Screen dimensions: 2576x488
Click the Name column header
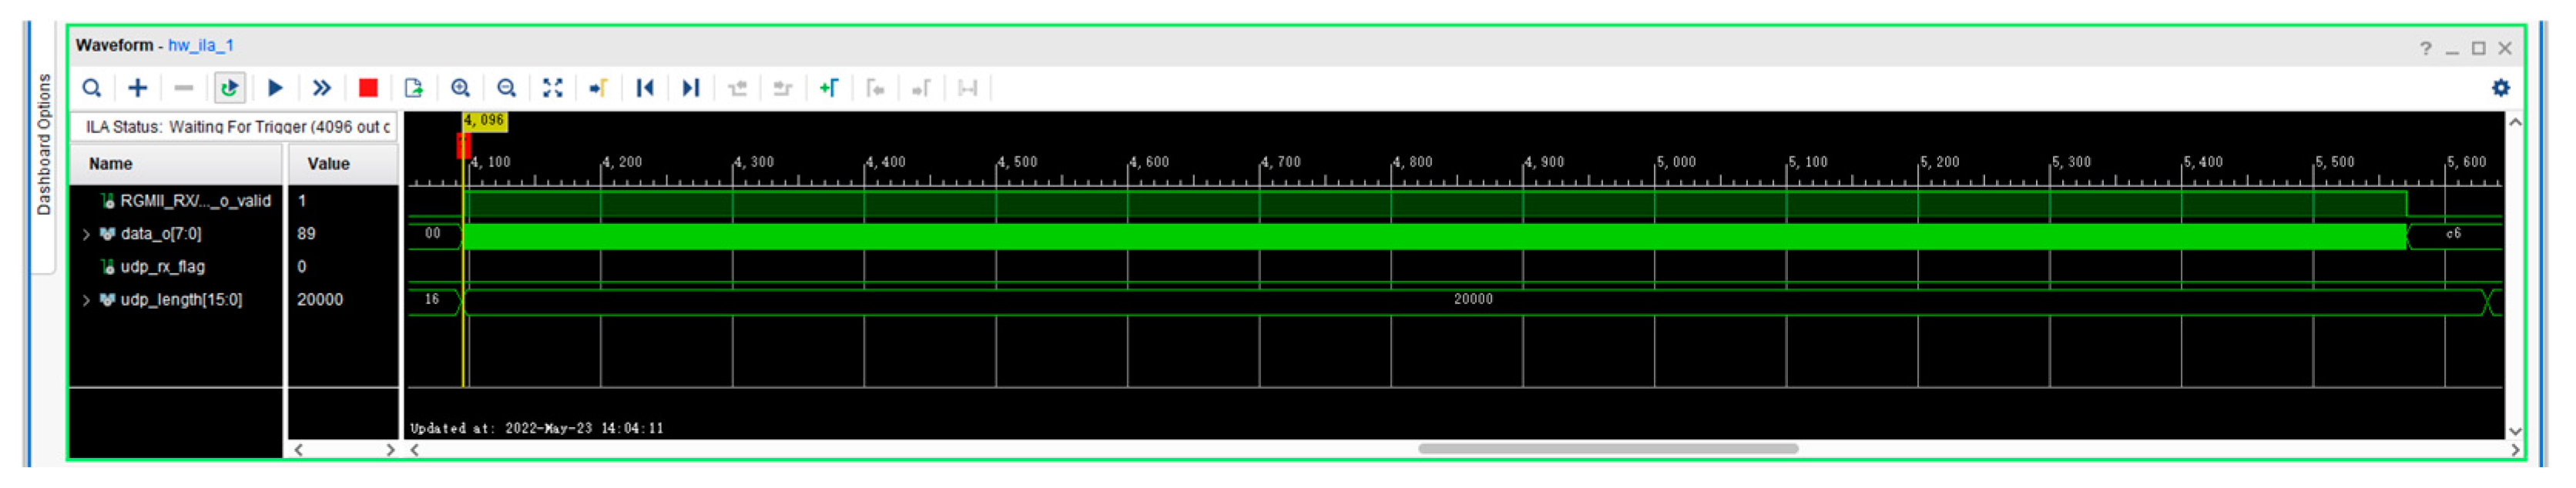[176, 164]
